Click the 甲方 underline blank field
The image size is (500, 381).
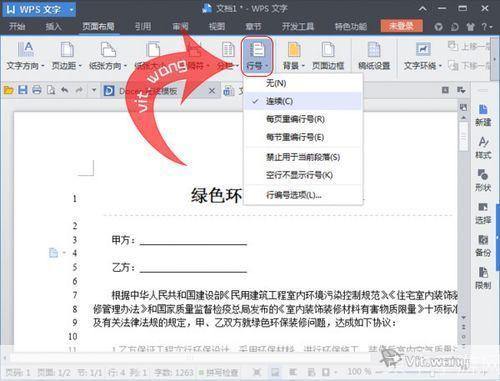coord(193,241)
